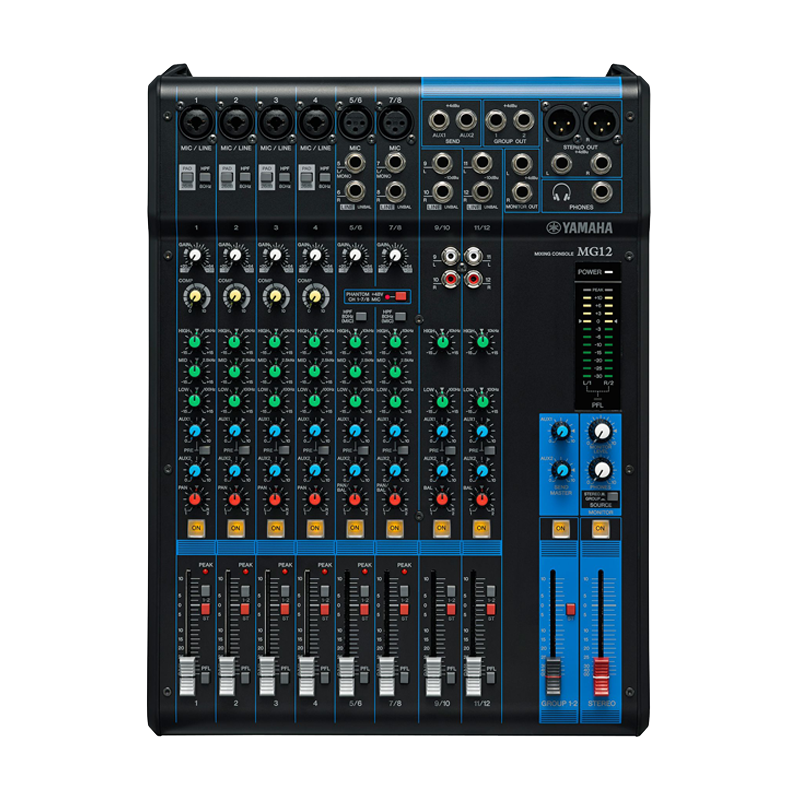Click the white RCA jack for channel 9
The image size is (800, 800).
(x=450, y=255)
